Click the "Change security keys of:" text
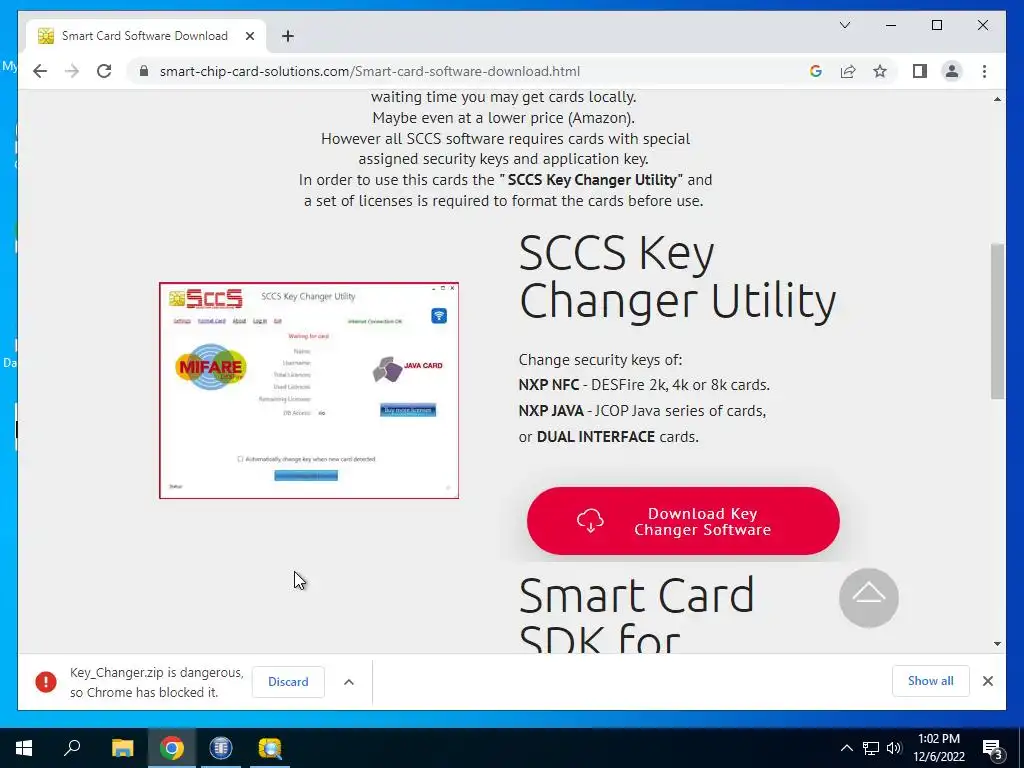This screenshot has width=1024, height=768. tap(600, 360)
